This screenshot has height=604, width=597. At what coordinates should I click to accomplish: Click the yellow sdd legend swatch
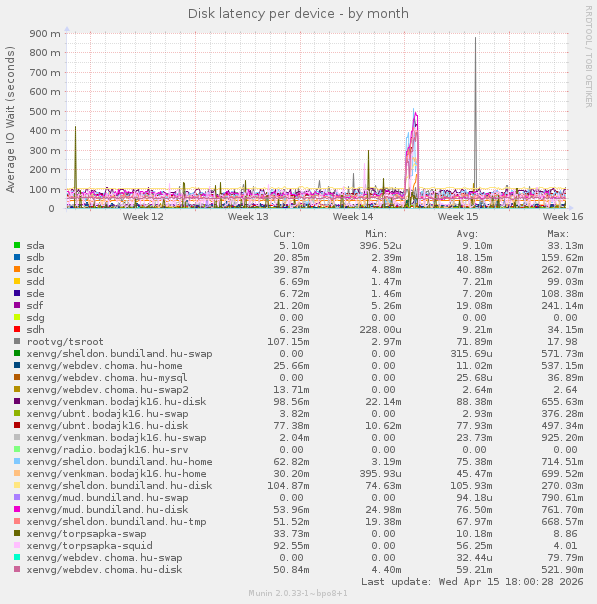click(x=17, y=281)
